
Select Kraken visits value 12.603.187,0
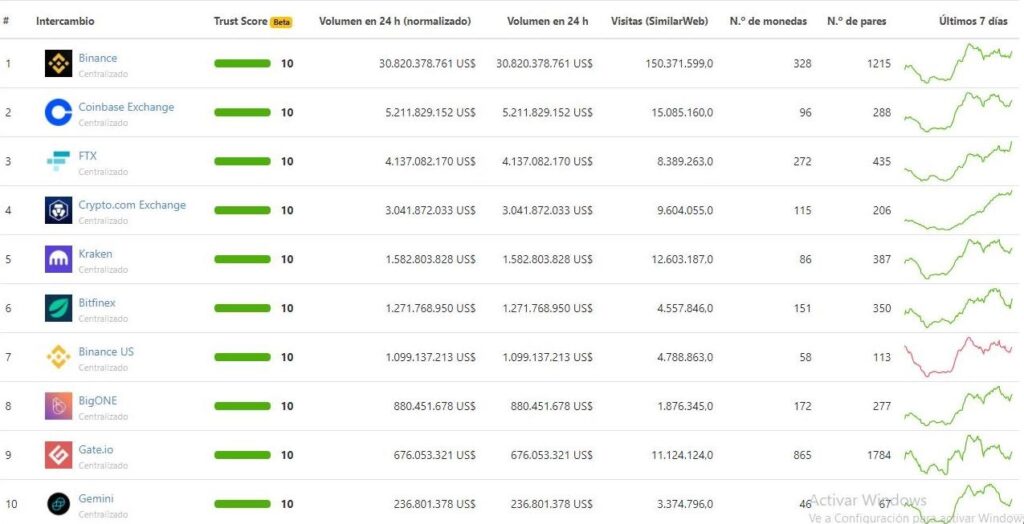682,259
